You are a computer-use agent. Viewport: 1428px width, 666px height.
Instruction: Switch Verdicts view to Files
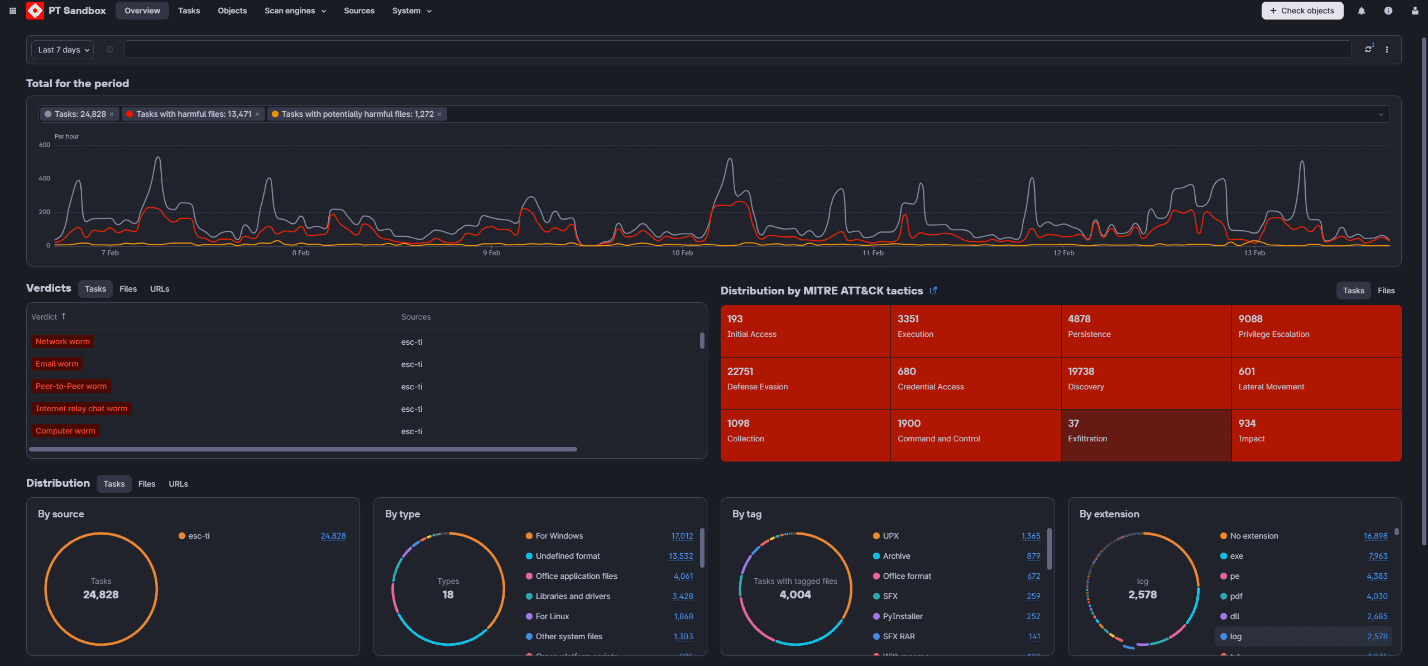128,289
